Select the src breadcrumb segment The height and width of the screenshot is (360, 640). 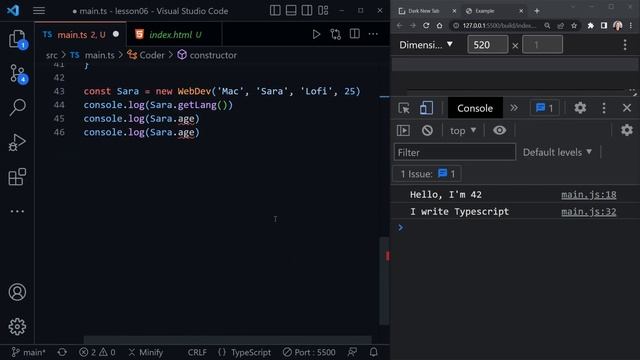tap(51, 55)
